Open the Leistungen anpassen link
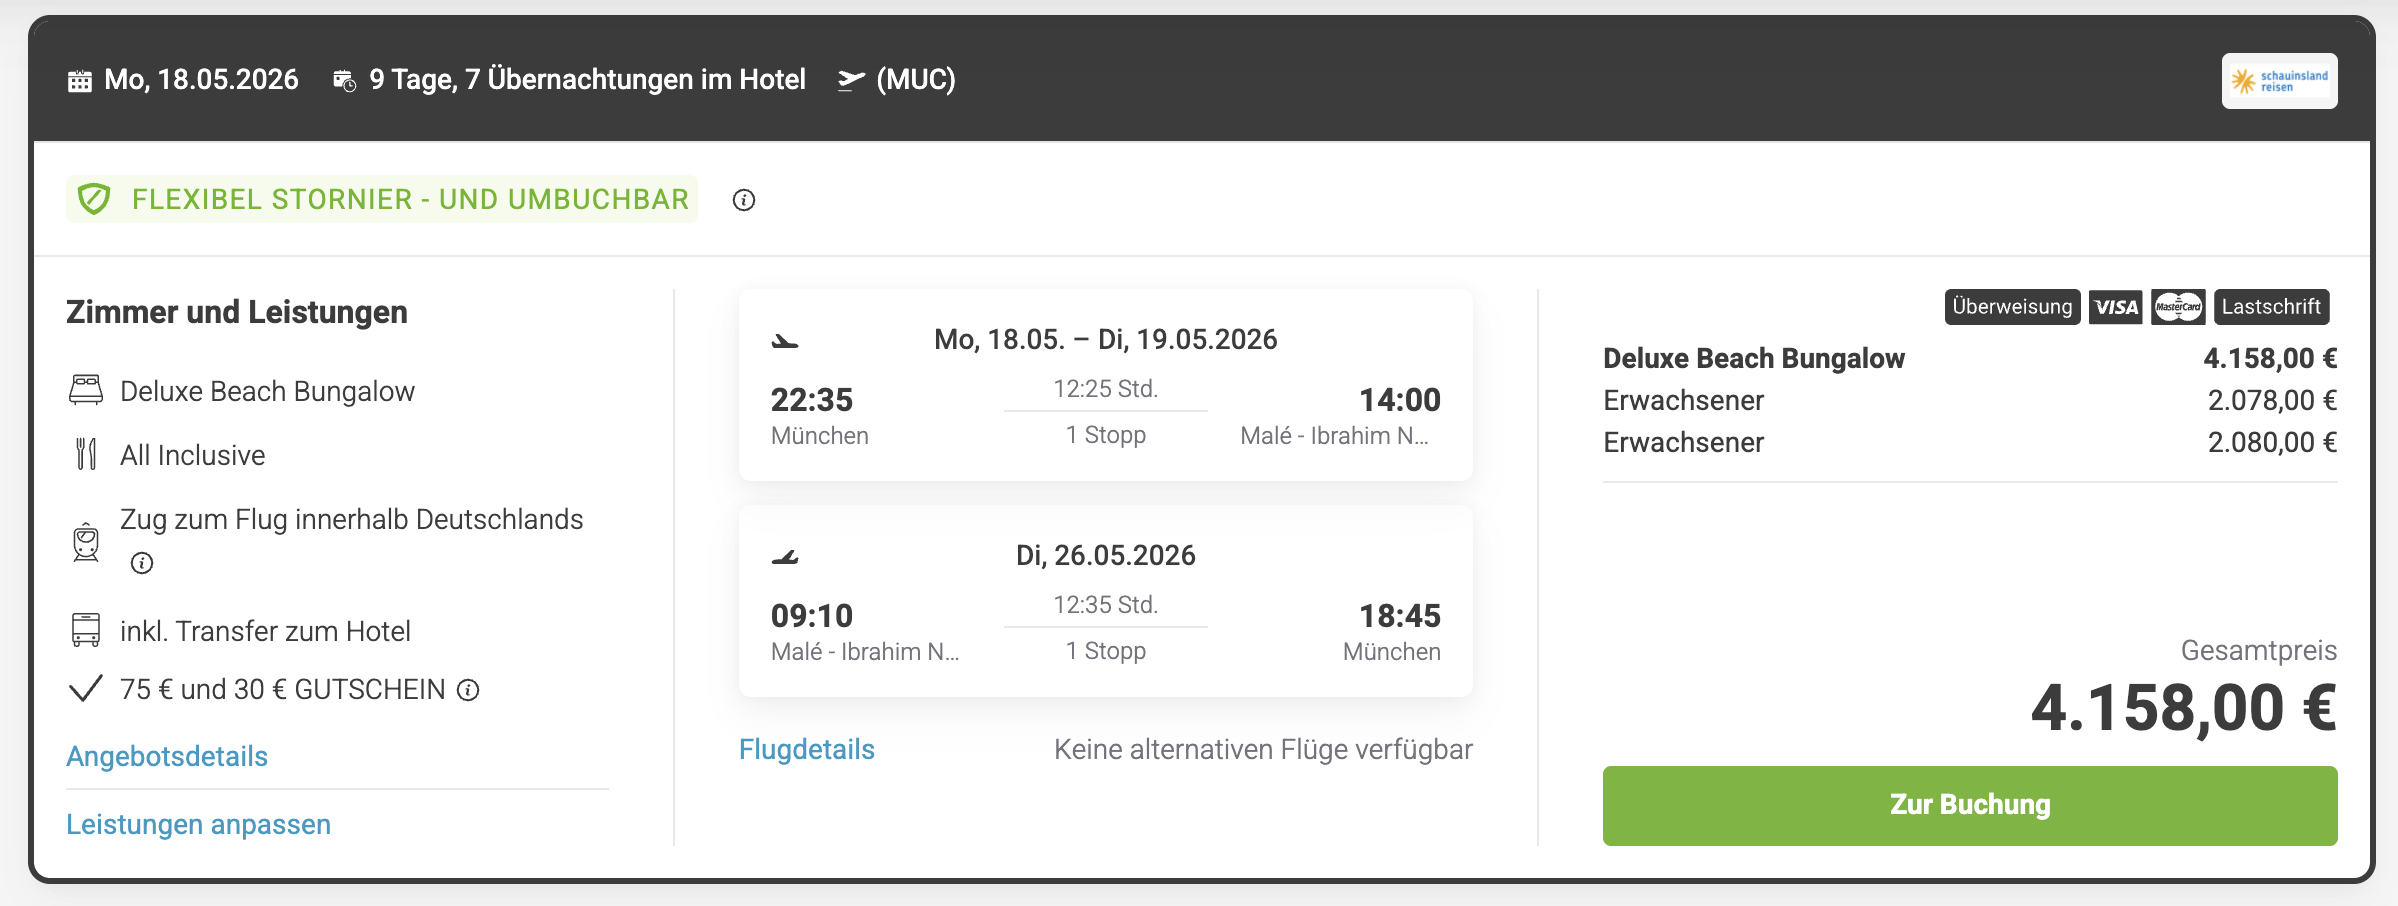2398x906 pixels. tap(198, 824)
